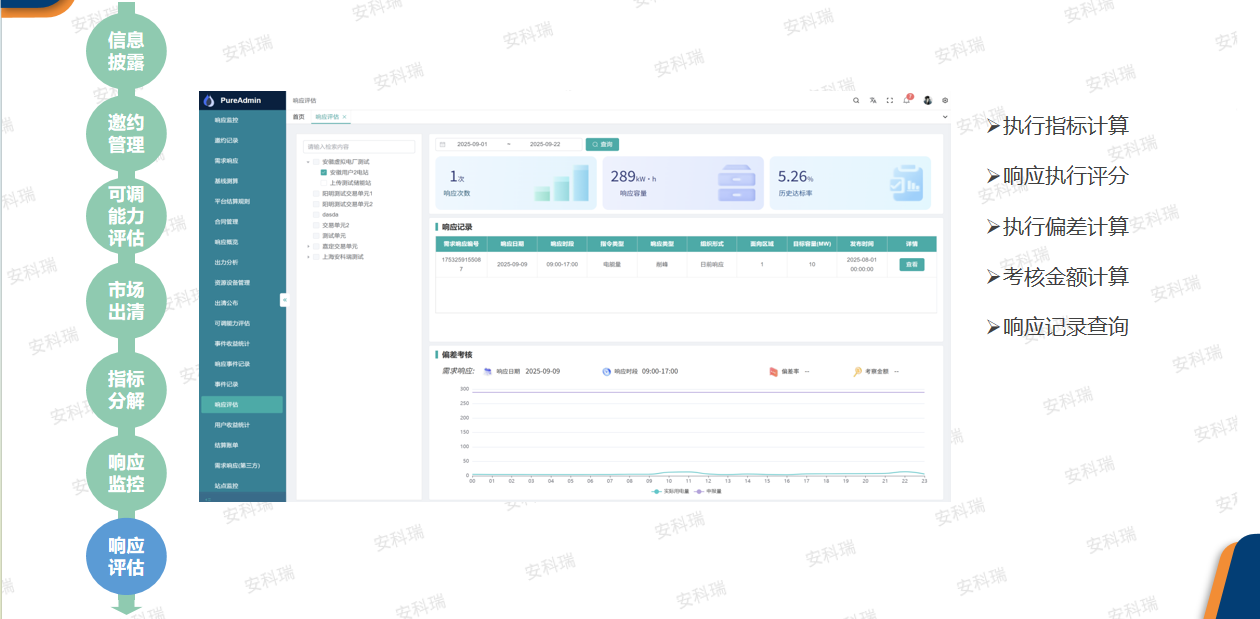Collapse the sidebar with the double-arrow icon
The width and height of the screenshot is (1260, 619).
click(x=285, y=299)
